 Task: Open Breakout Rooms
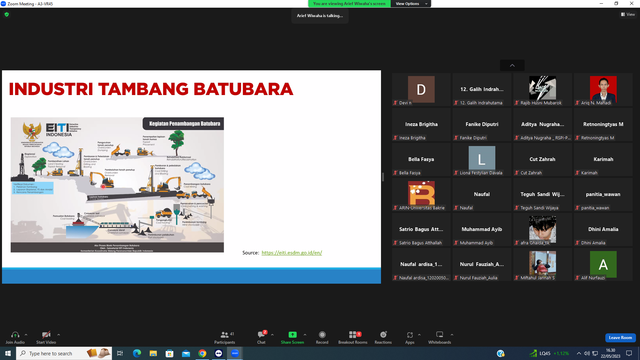coord(353,337)
